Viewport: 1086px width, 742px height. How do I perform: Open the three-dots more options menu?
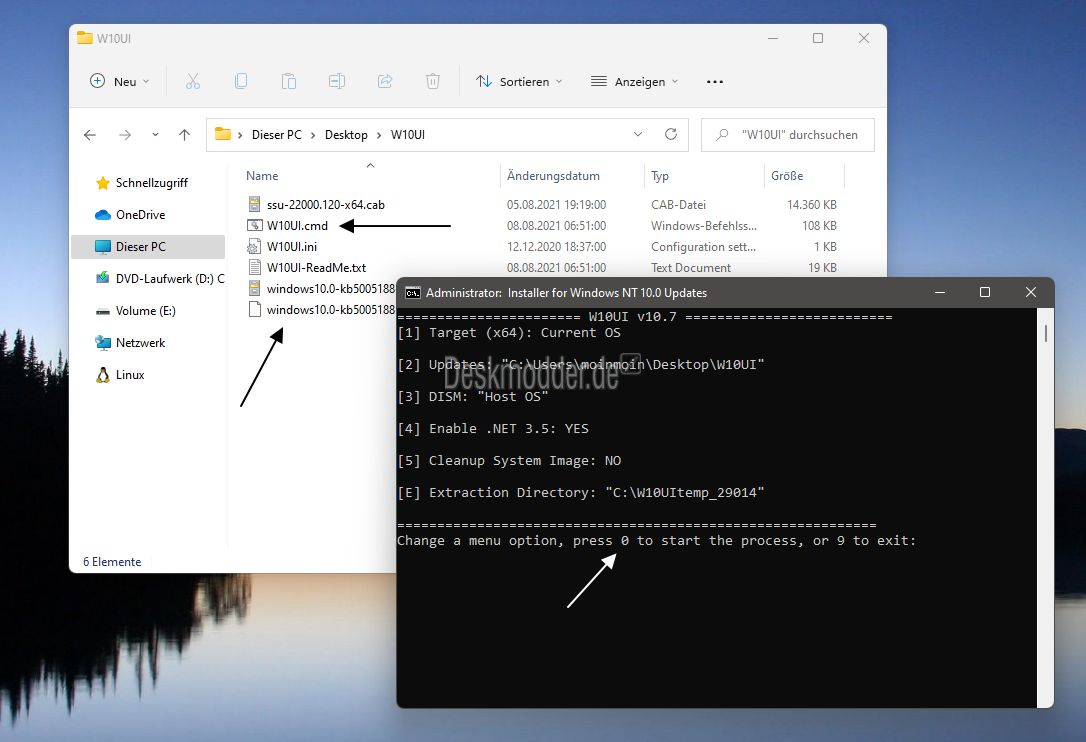click(715, 82)
